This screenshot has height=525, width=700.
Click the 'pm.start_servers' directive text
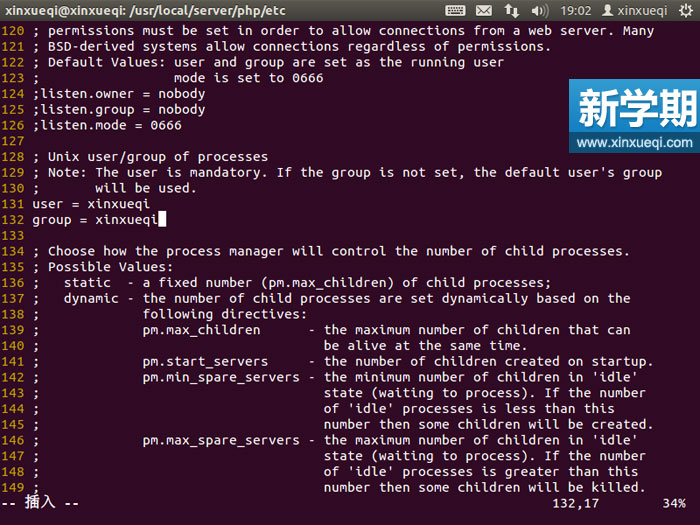pos(205,362)
